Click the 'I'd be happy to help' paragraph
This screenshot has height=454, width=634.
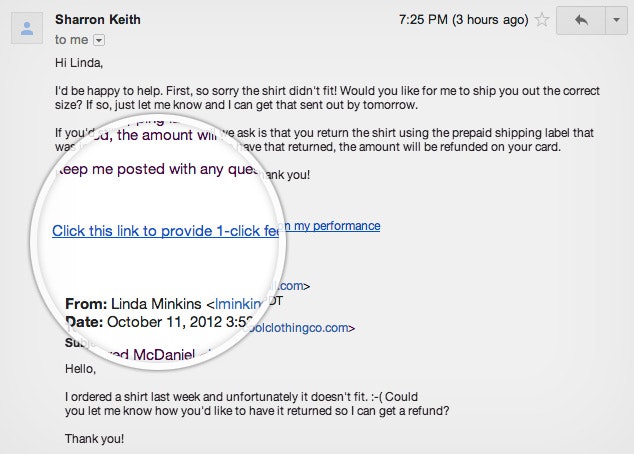327,98
